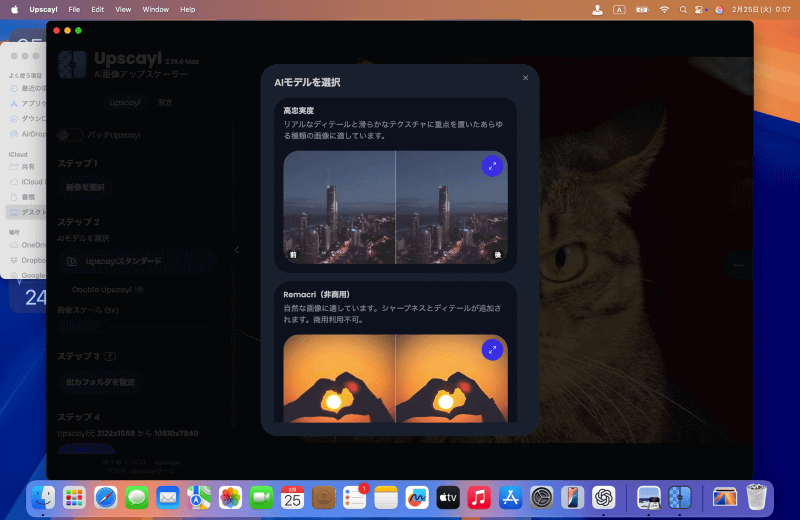Open Music from the Dock
This screenshot has width=800, height=520.
click(x=479, y=497)
